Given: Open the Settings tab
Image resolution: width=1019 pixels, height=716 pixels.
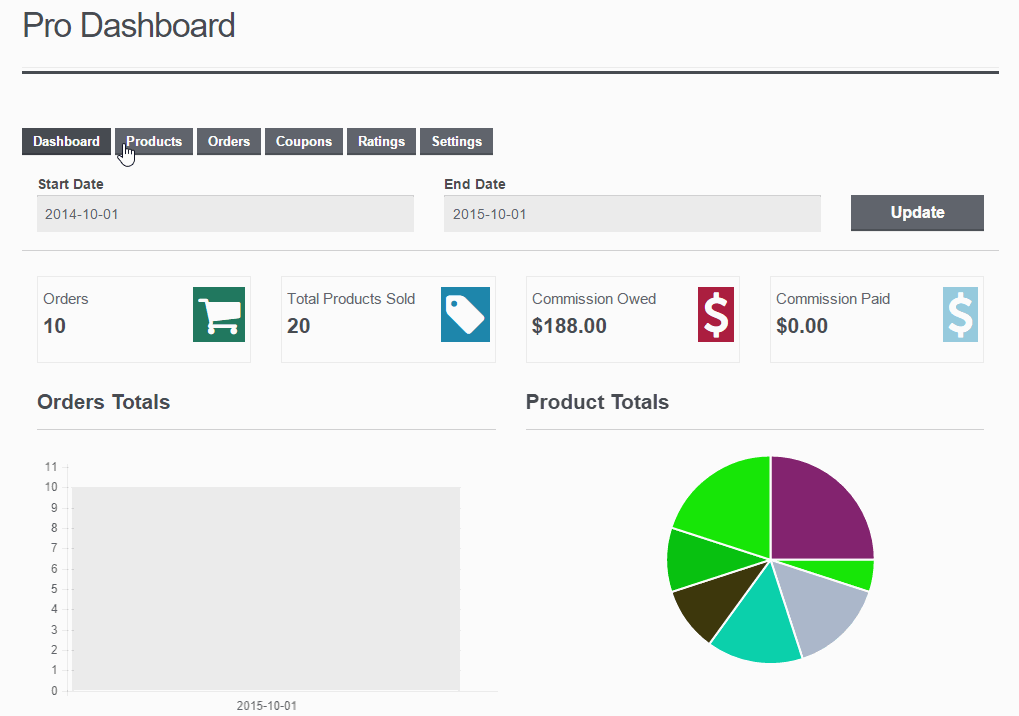Looking at the screenshot, I should [x=457, y=142].
